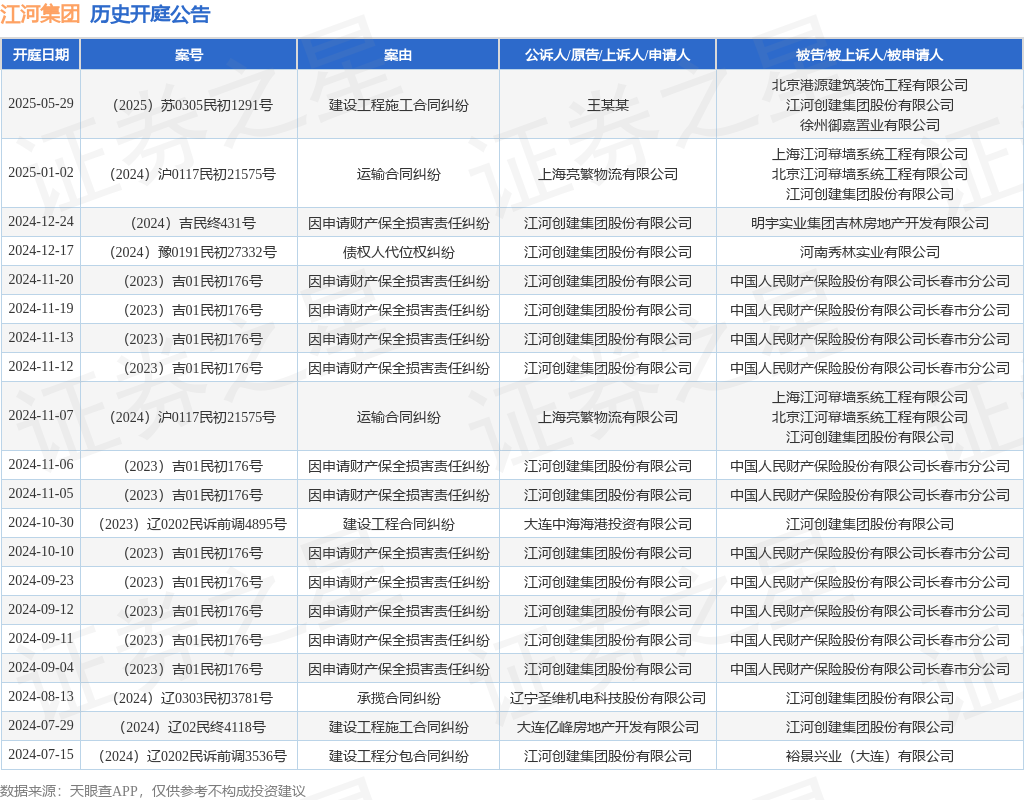1024x800 pixels.
Task: Select plaintiff 大连中海海港投资有限公司
Action: 607,524
